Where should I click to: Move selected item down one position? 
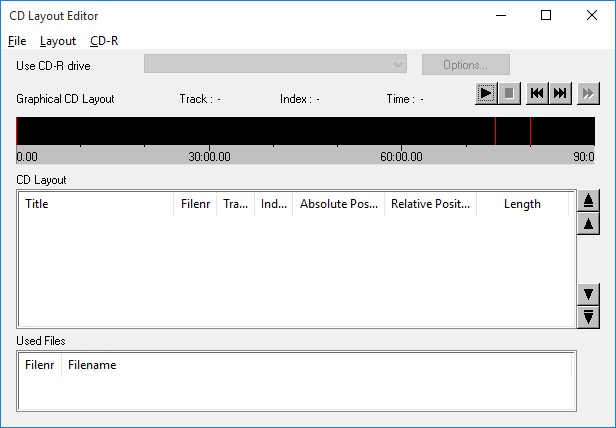click(588, 294)
